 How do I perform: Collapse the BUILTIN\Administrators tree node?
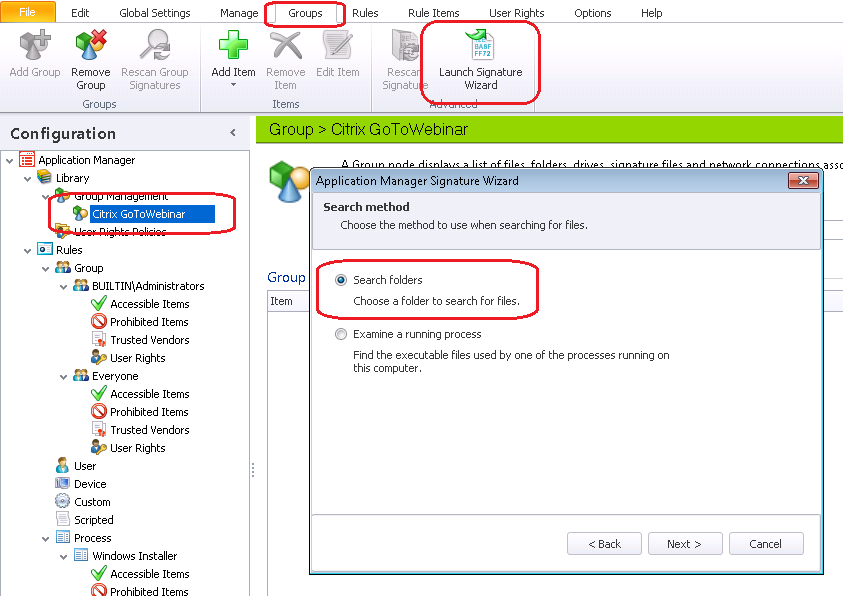tap(64, 286)
